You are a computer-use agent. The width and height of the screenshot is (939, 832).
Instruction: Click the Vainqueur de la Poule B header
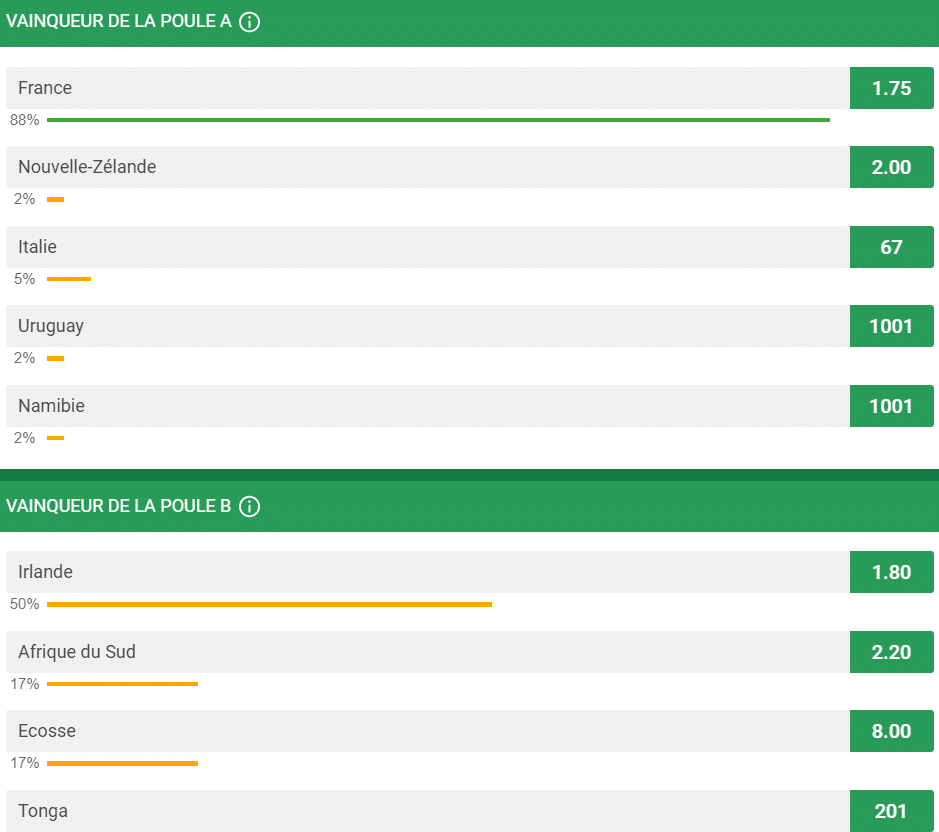pos(470,506)
